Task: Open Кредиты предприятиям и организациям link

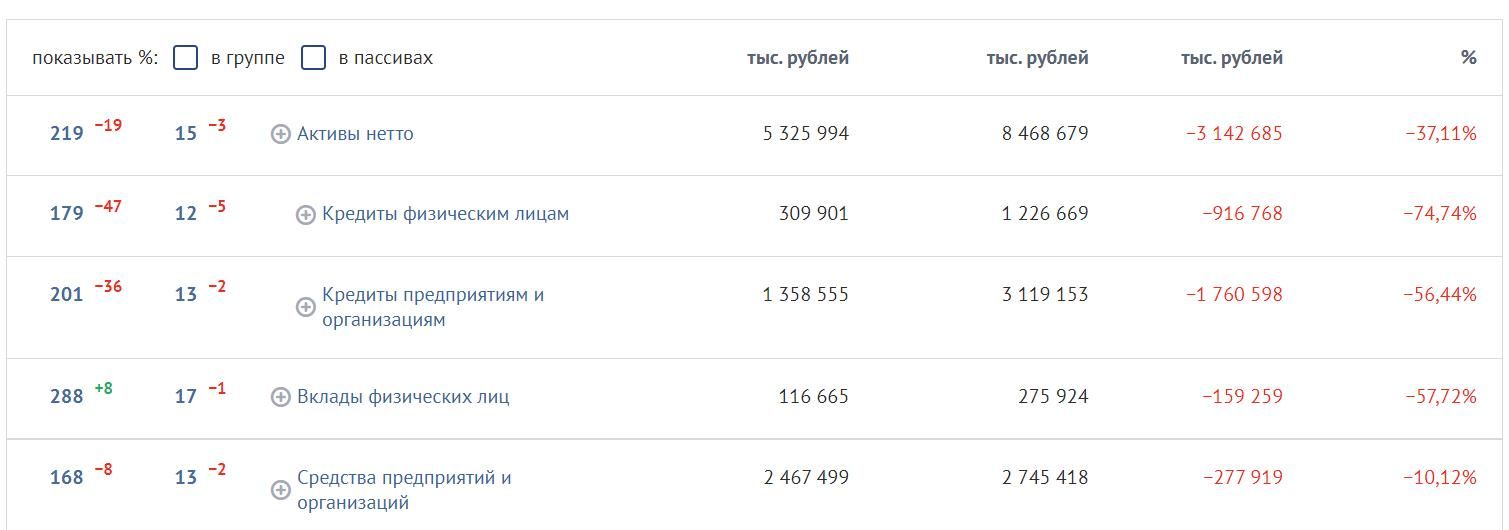Action: (433, 307)
